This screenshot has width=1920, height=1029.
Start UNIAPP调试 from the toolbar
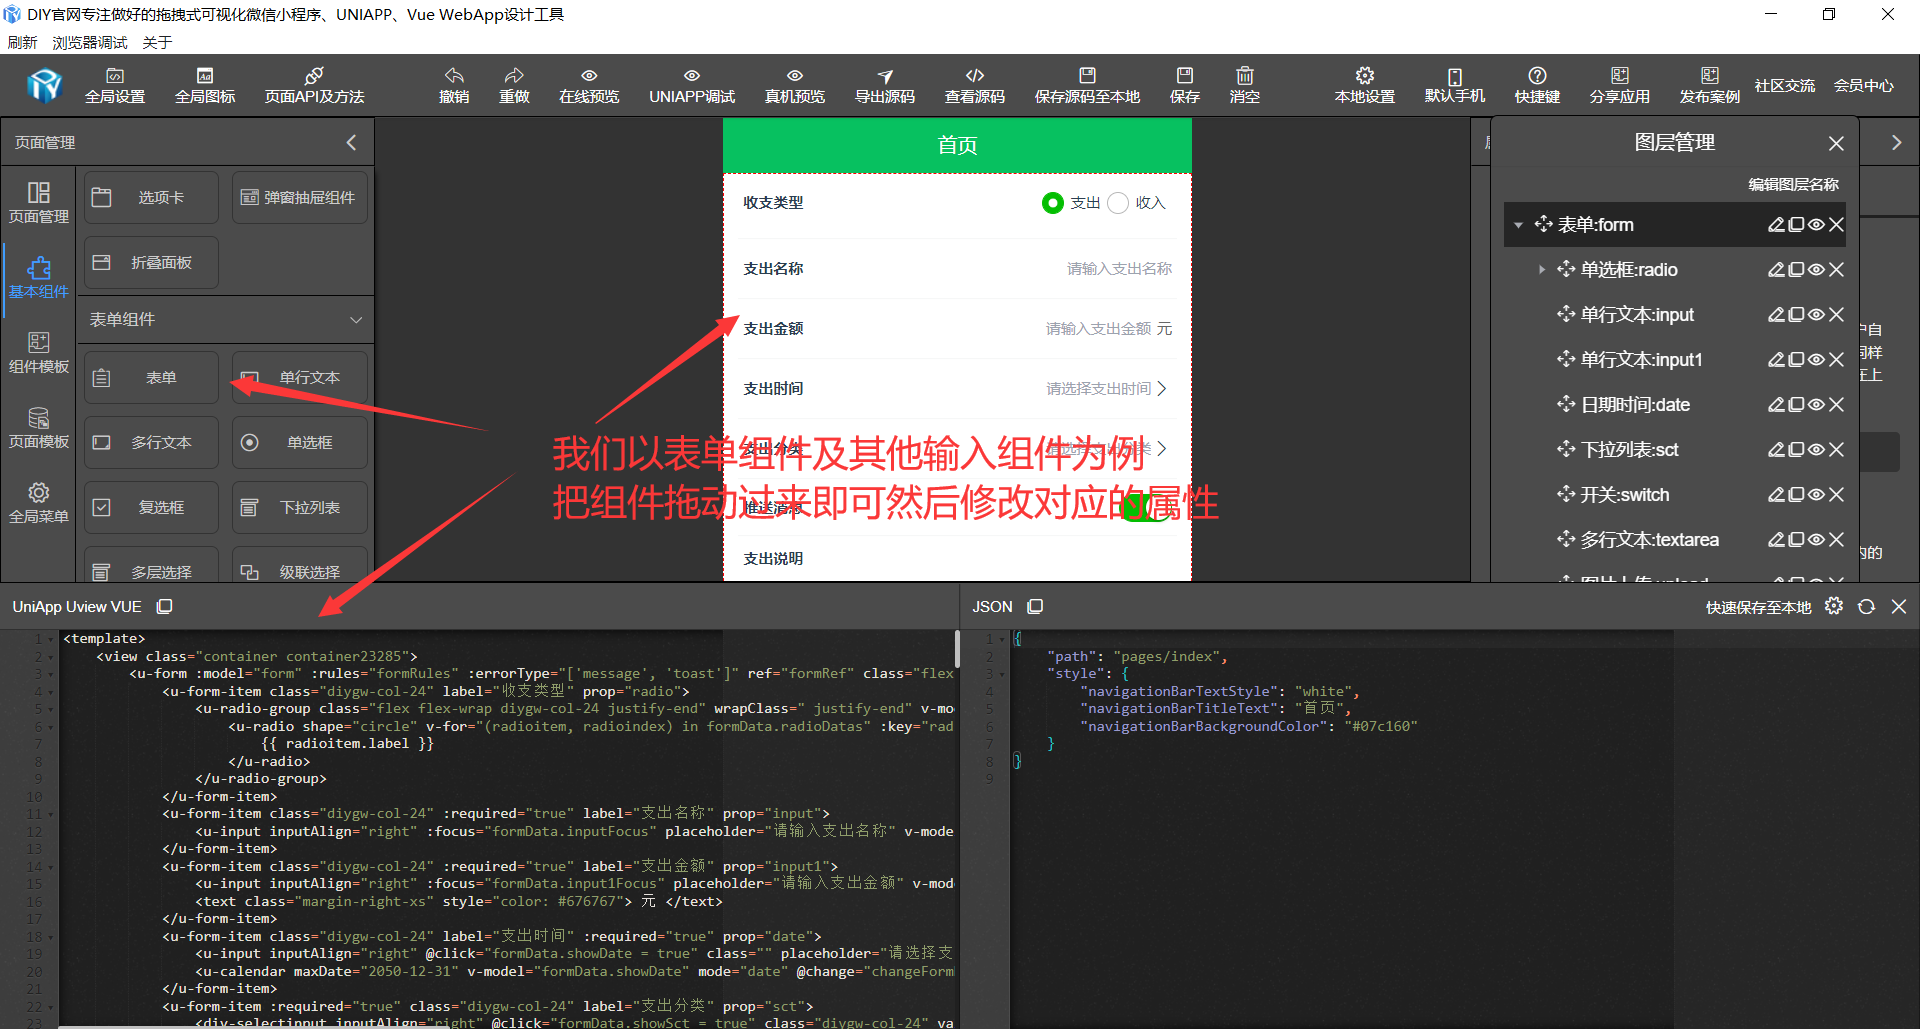692,86
